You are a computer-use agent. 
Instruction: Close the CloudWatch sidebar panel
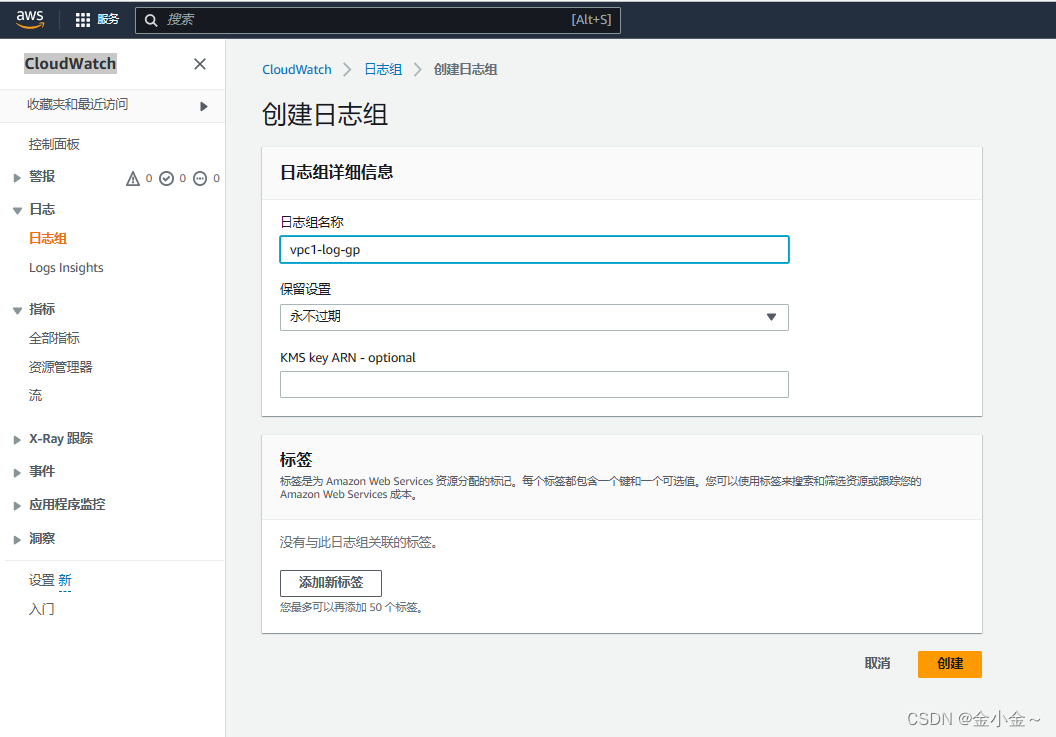tap(200, 64)
